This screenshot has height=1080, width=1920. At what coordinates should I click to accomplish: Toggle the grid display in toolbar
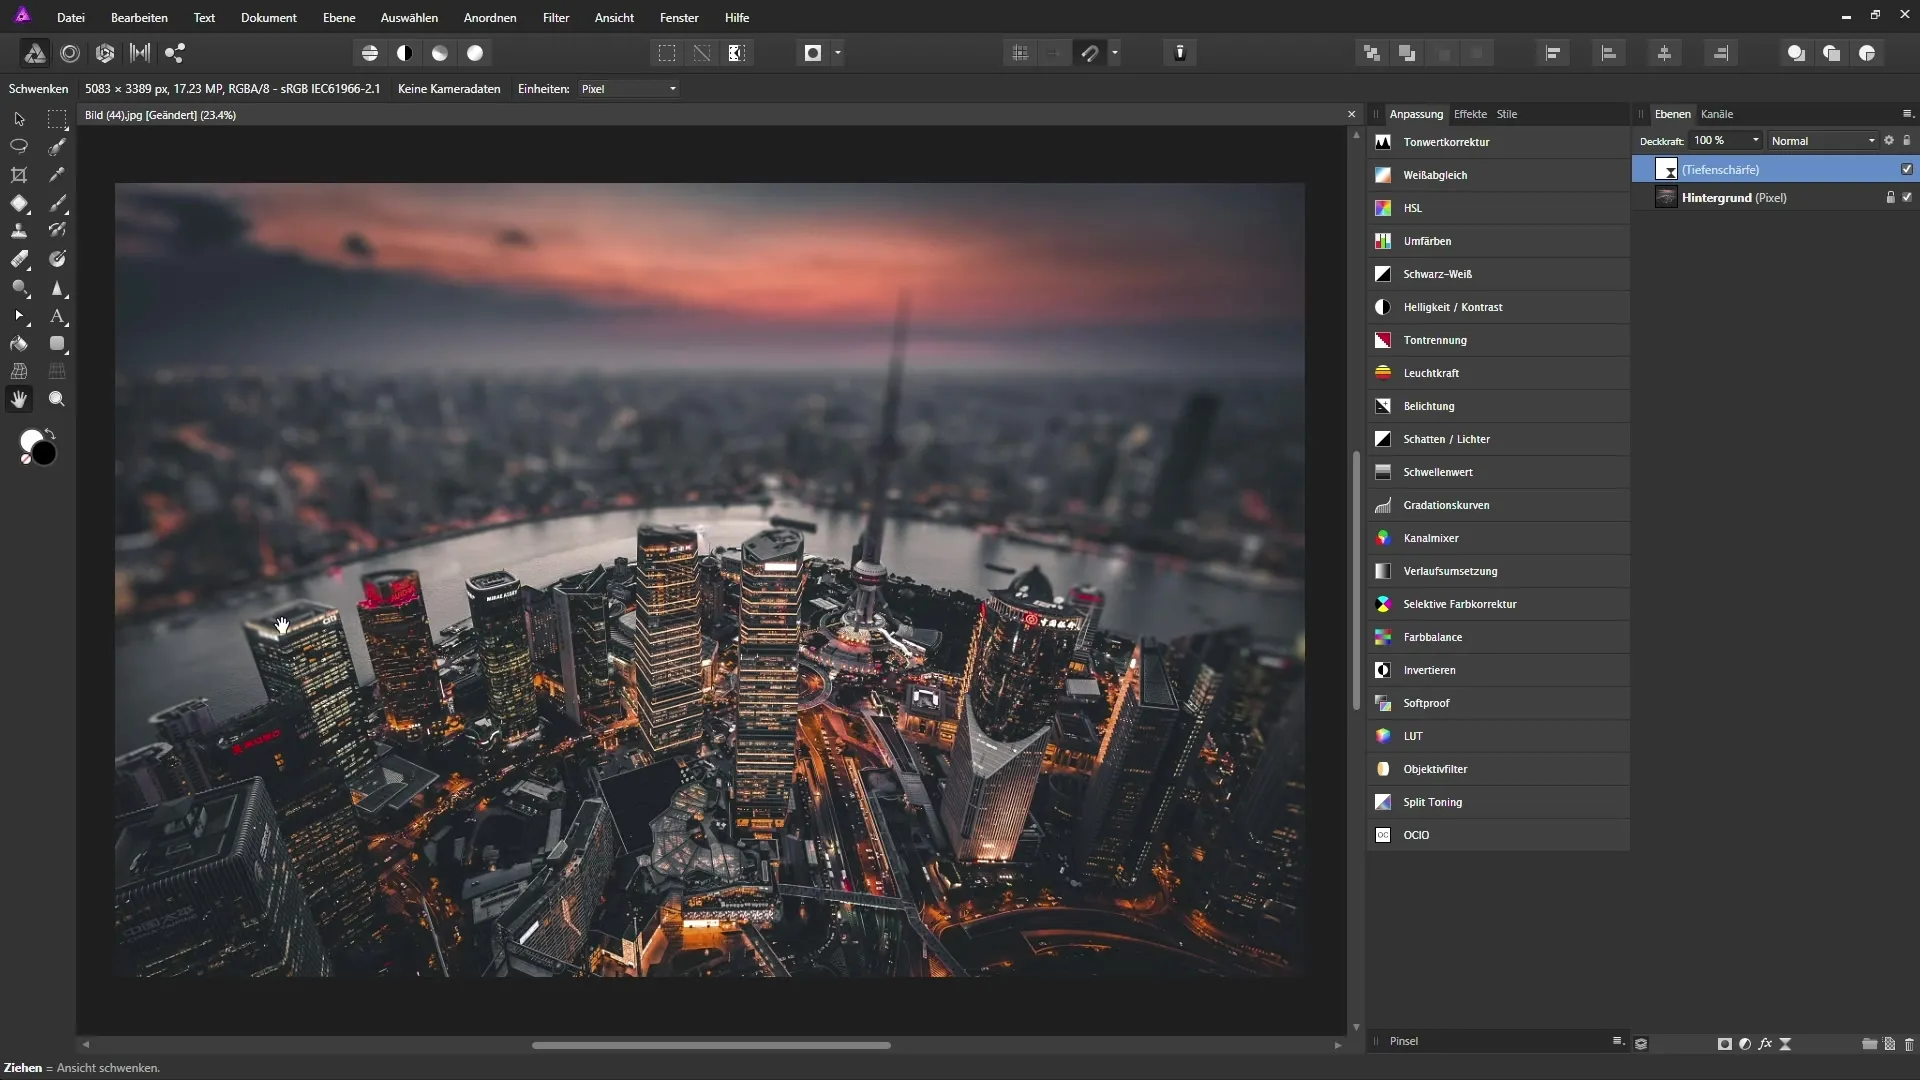(x=1020, y=53)
